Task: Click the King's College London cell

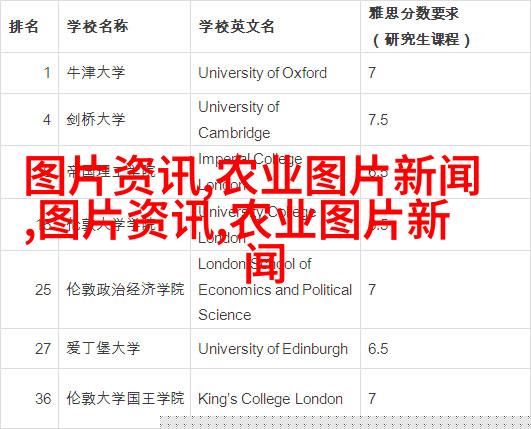Action: 270,399
